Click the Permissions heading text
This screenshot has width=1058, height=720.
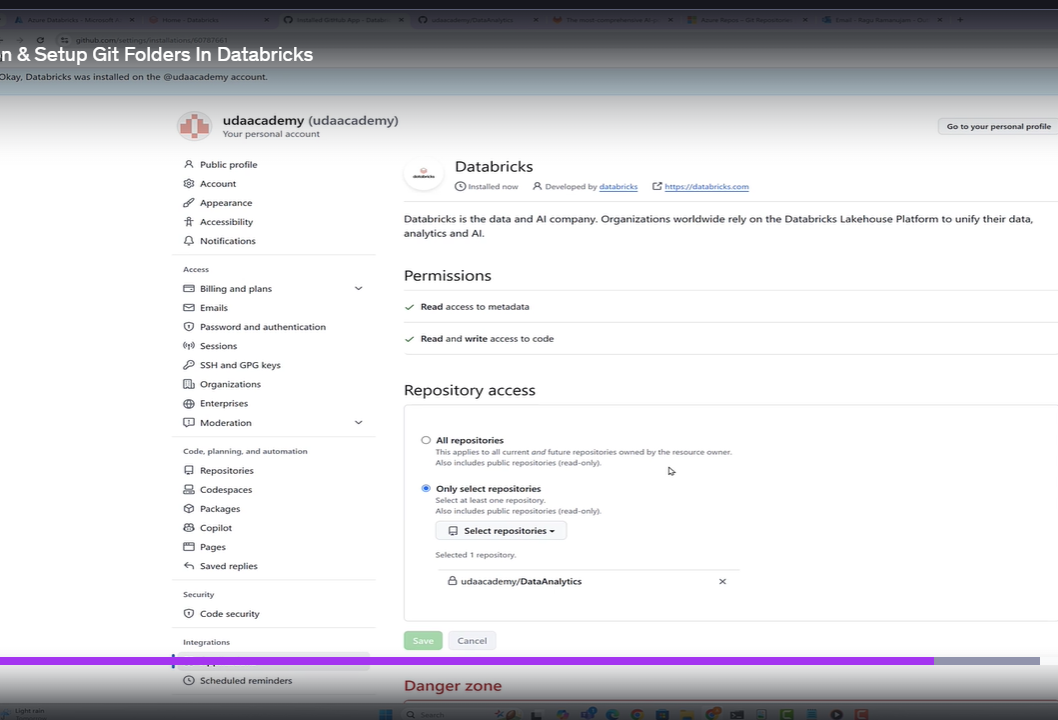(447, 276)
